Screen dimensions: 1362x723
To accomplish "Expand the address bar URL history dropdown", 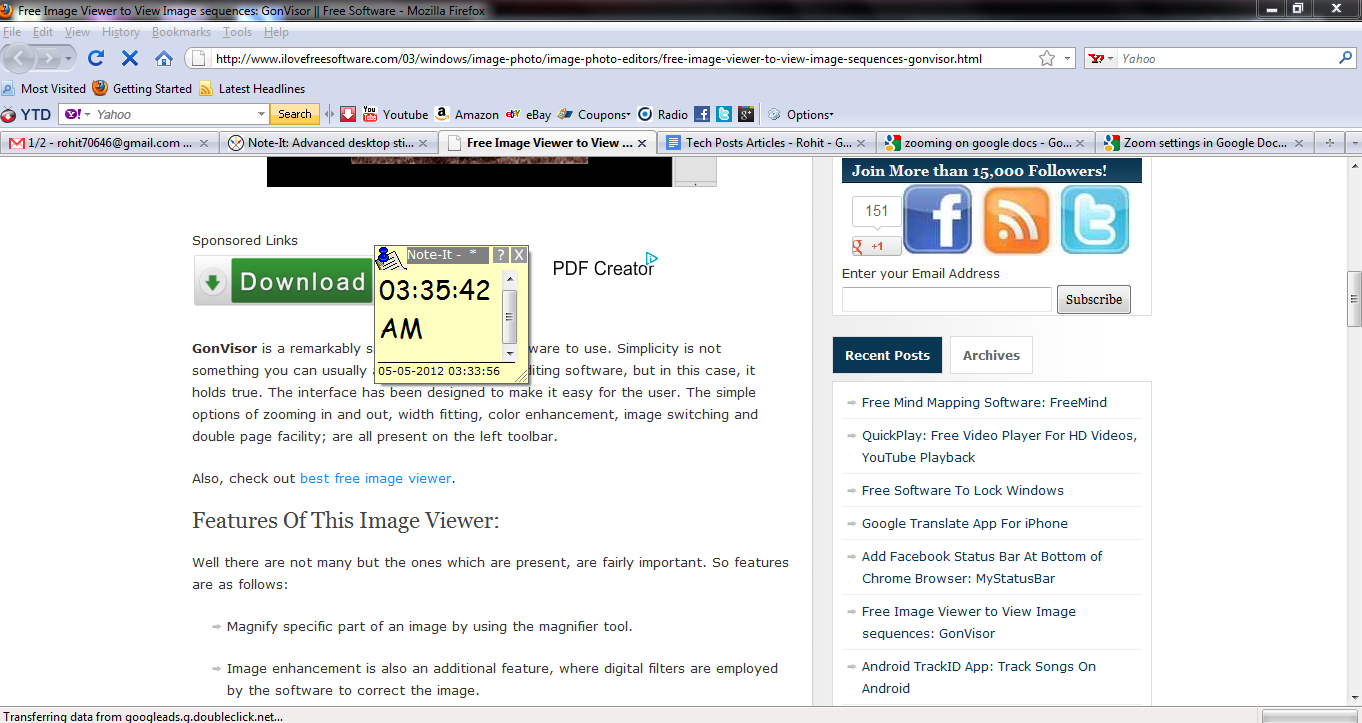I will [x=1067, y=59].
